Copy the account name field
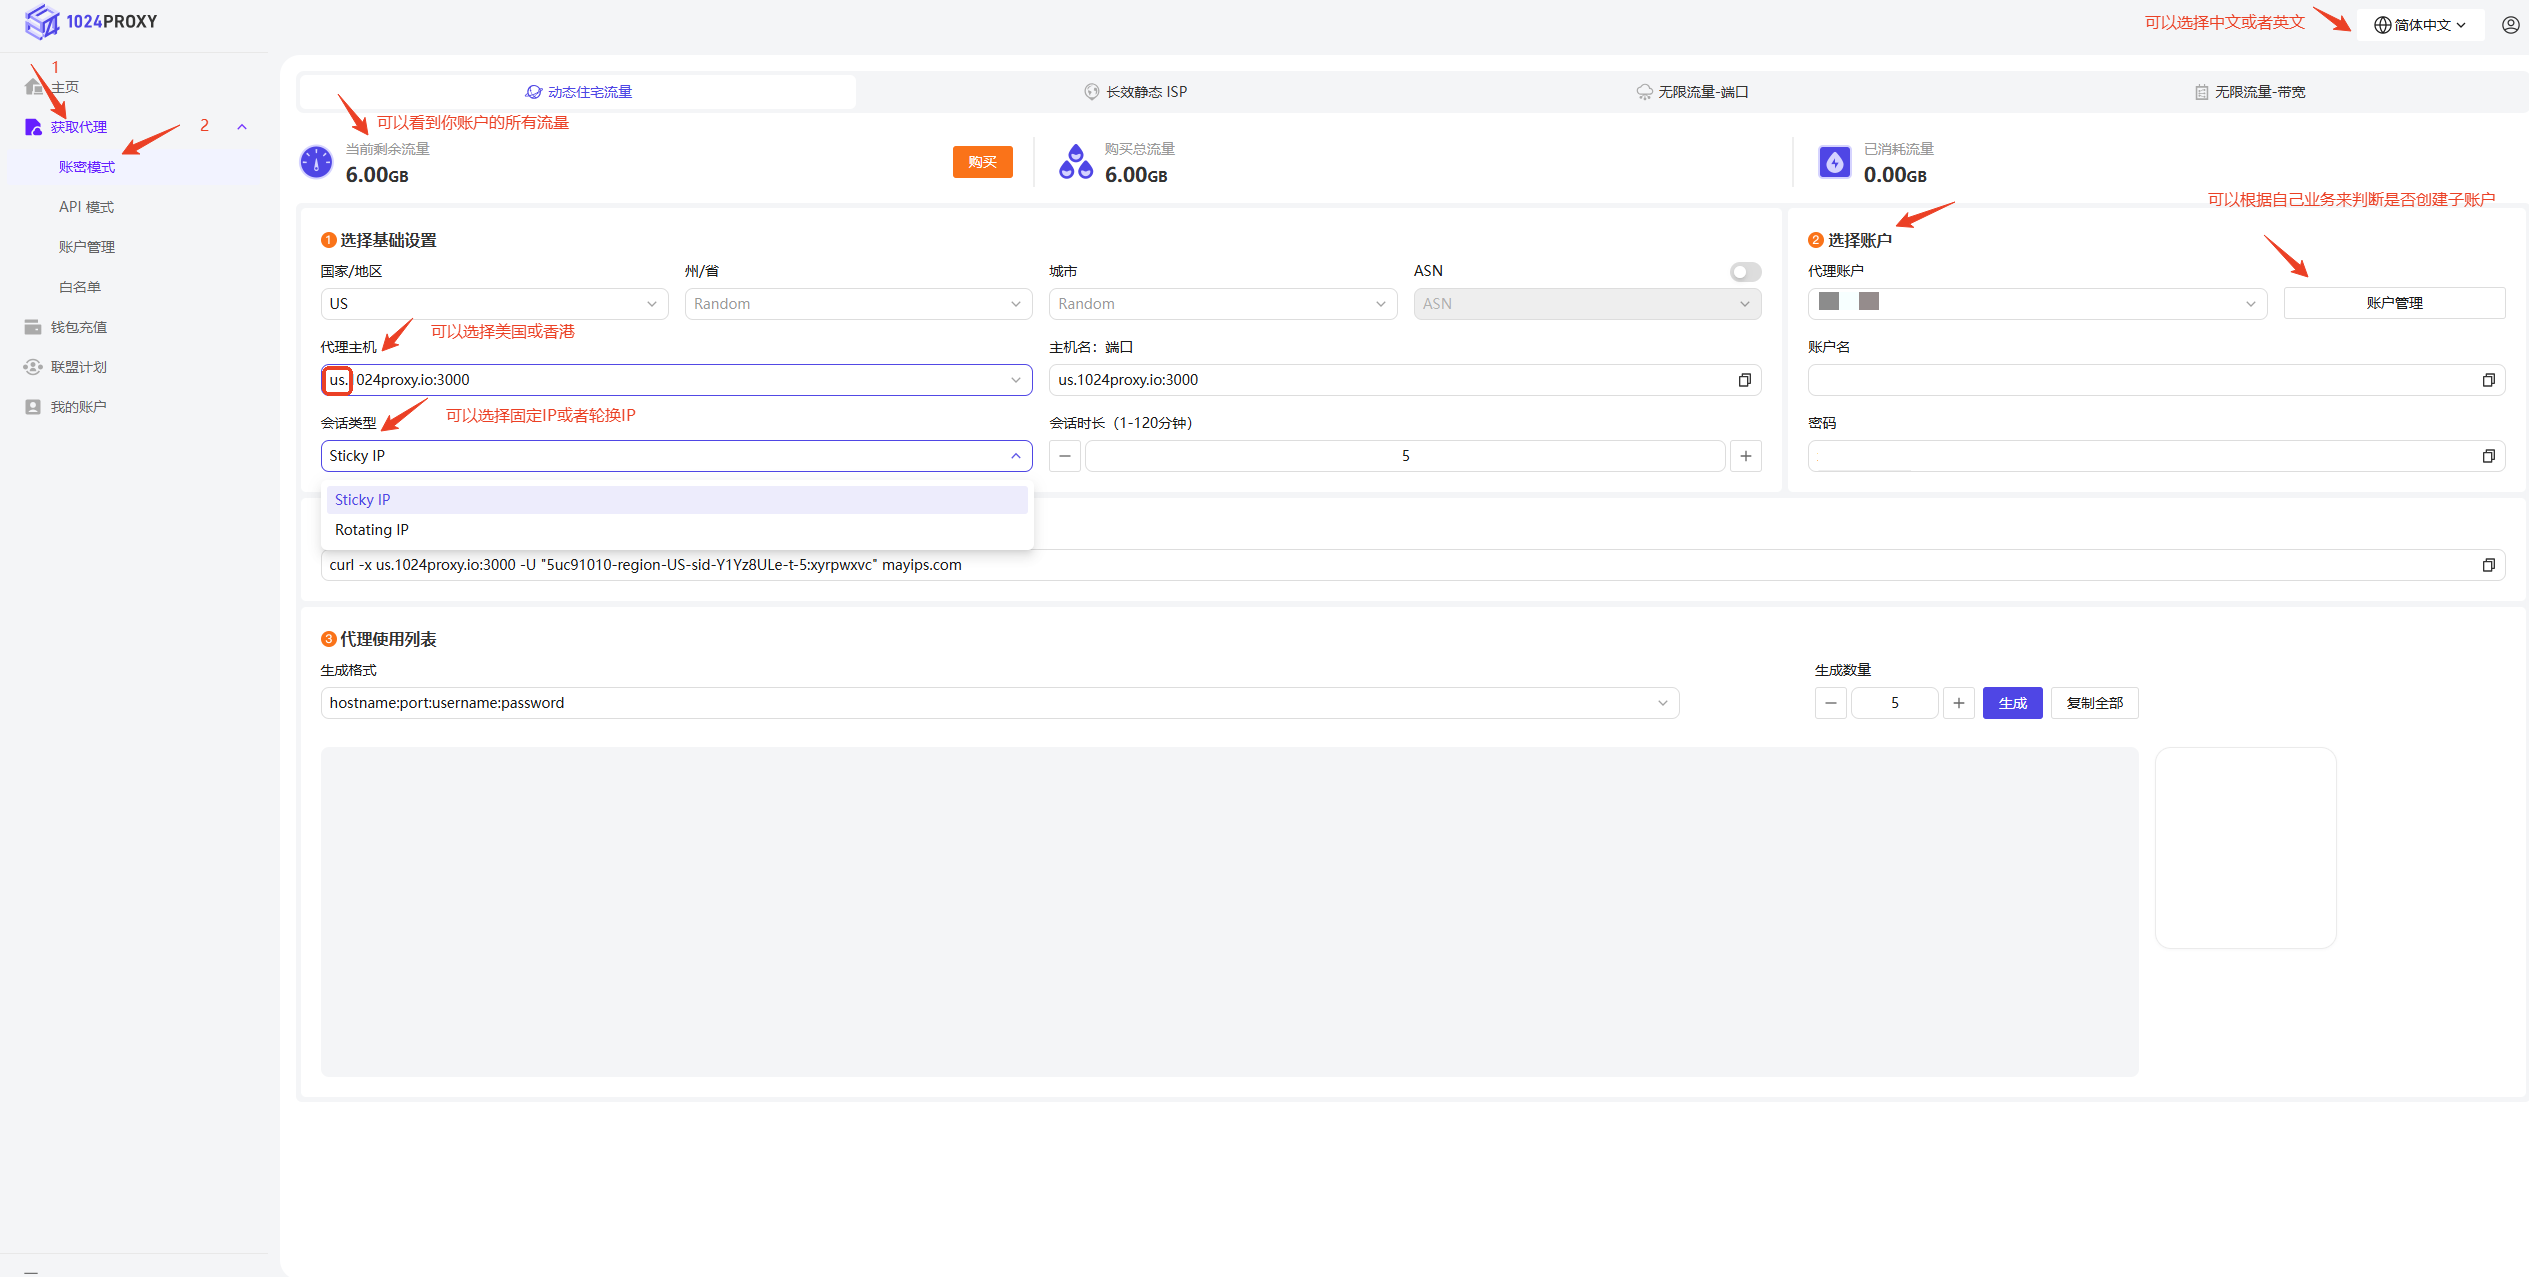This screenshot has height=1277, width=2529. click(2488, 380)
